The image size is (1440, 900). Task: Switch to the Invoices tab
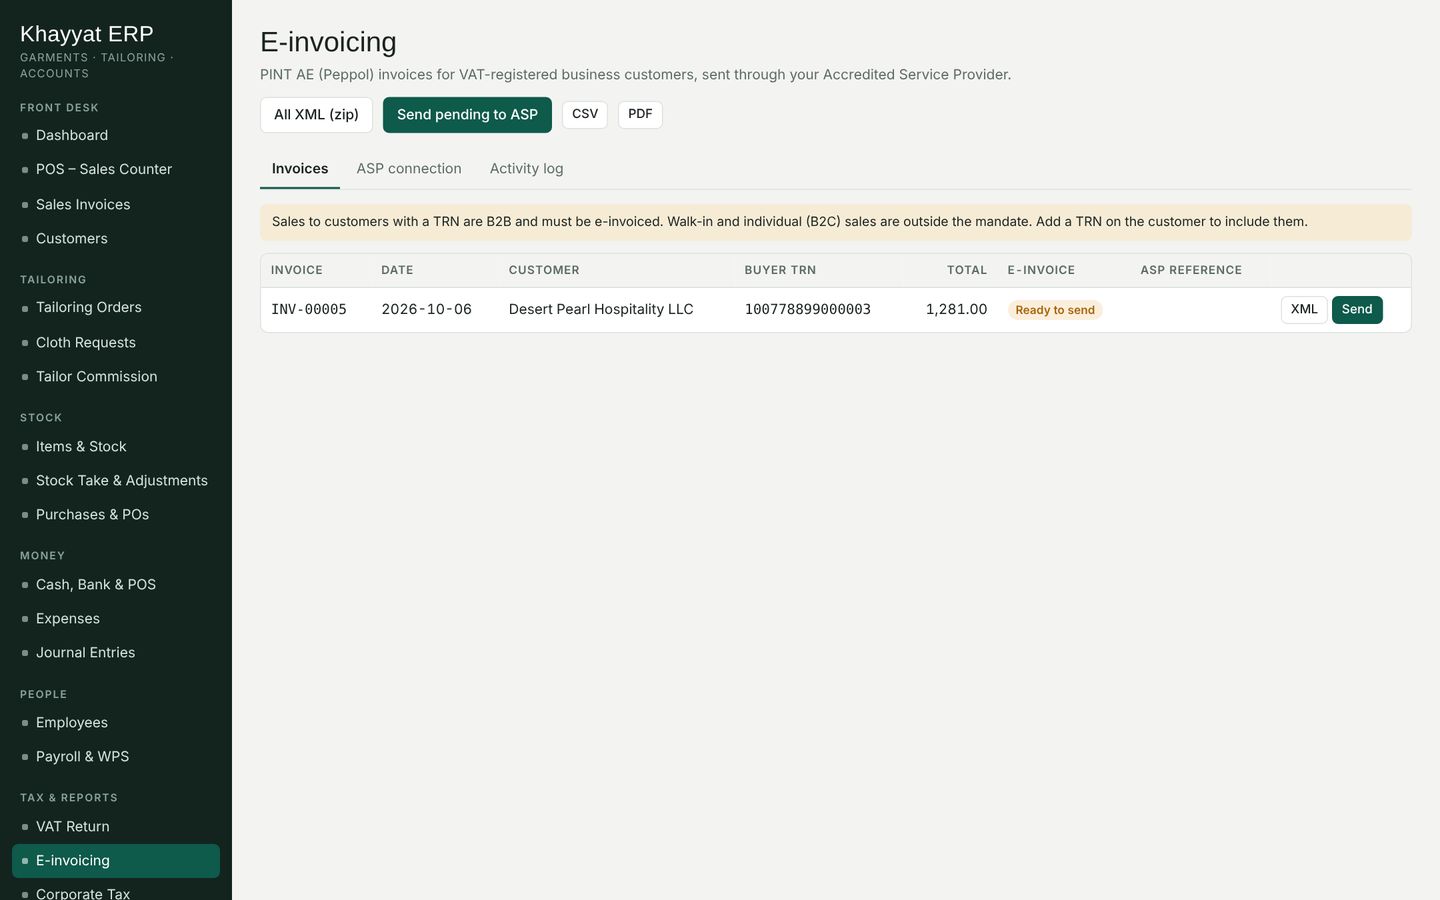coord(300,169)
